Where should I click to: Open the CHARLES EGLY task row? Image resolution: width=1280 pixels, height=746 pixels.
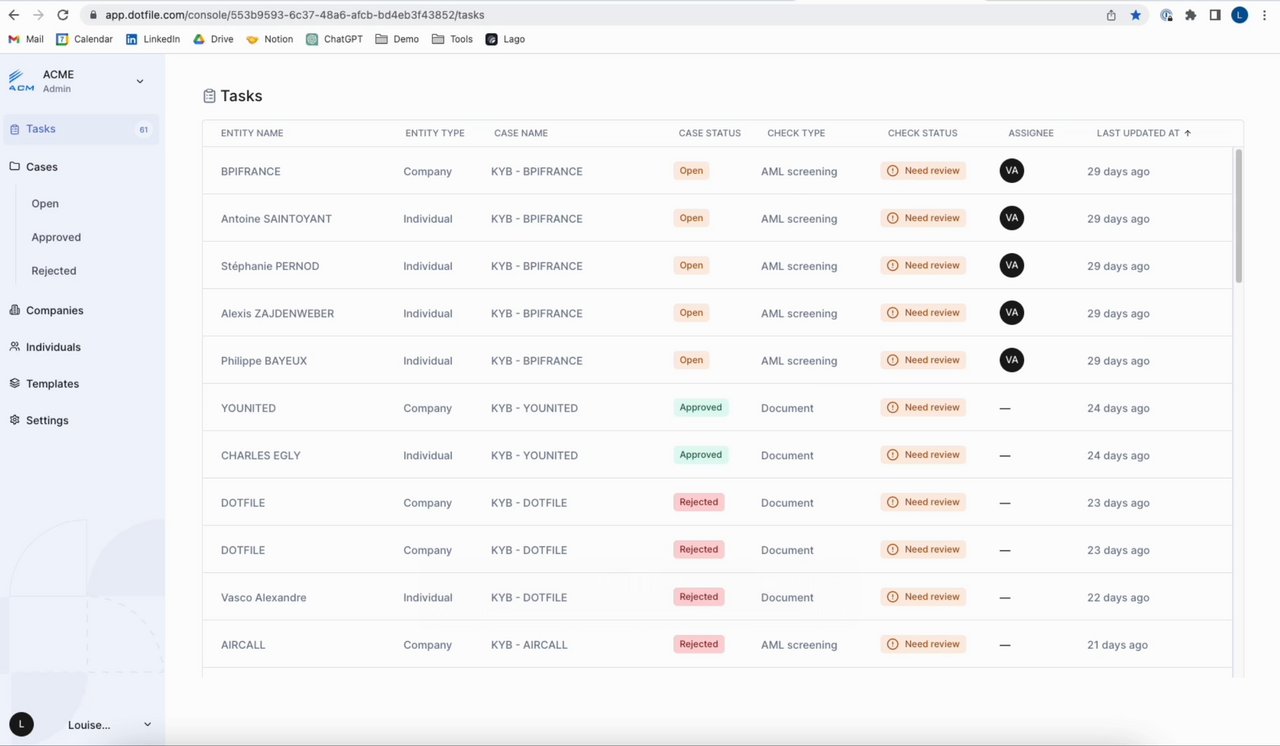coord(717,455)
